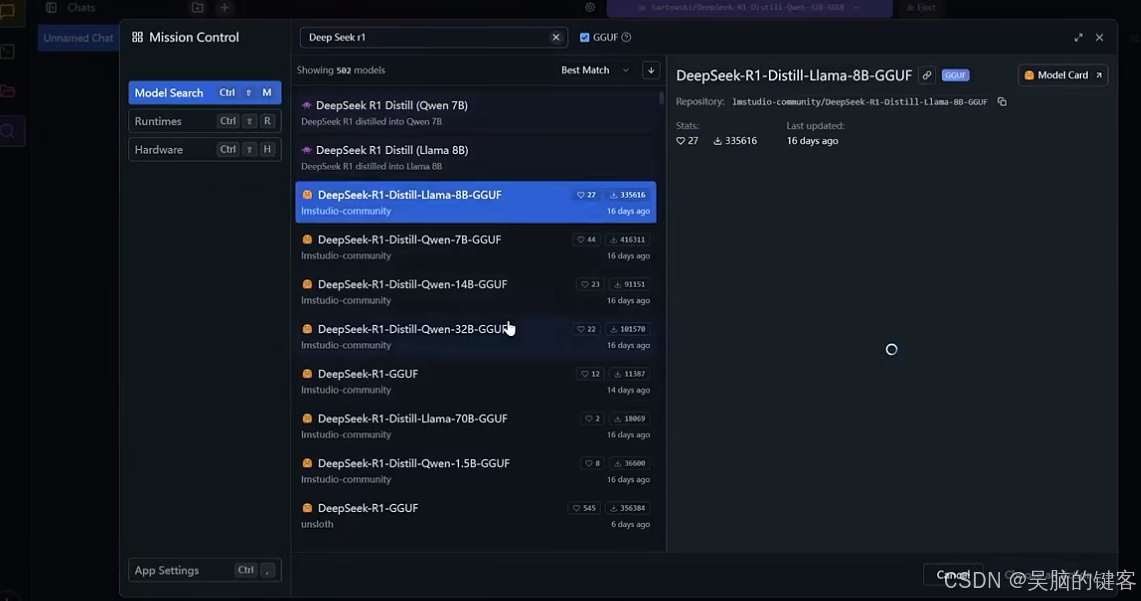Click downloads badge 36600 on Qwen-1.5B row
Screen dimensions: 1141x601
[x=629, y=463]
